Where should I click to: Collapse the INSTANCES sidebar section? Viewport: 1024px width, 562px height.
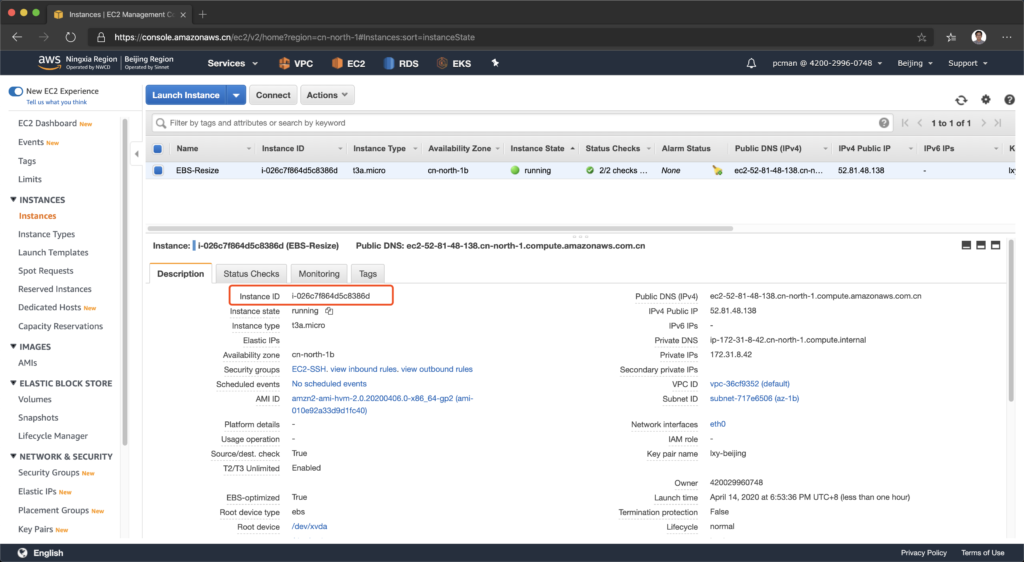(x=12, y=200)
